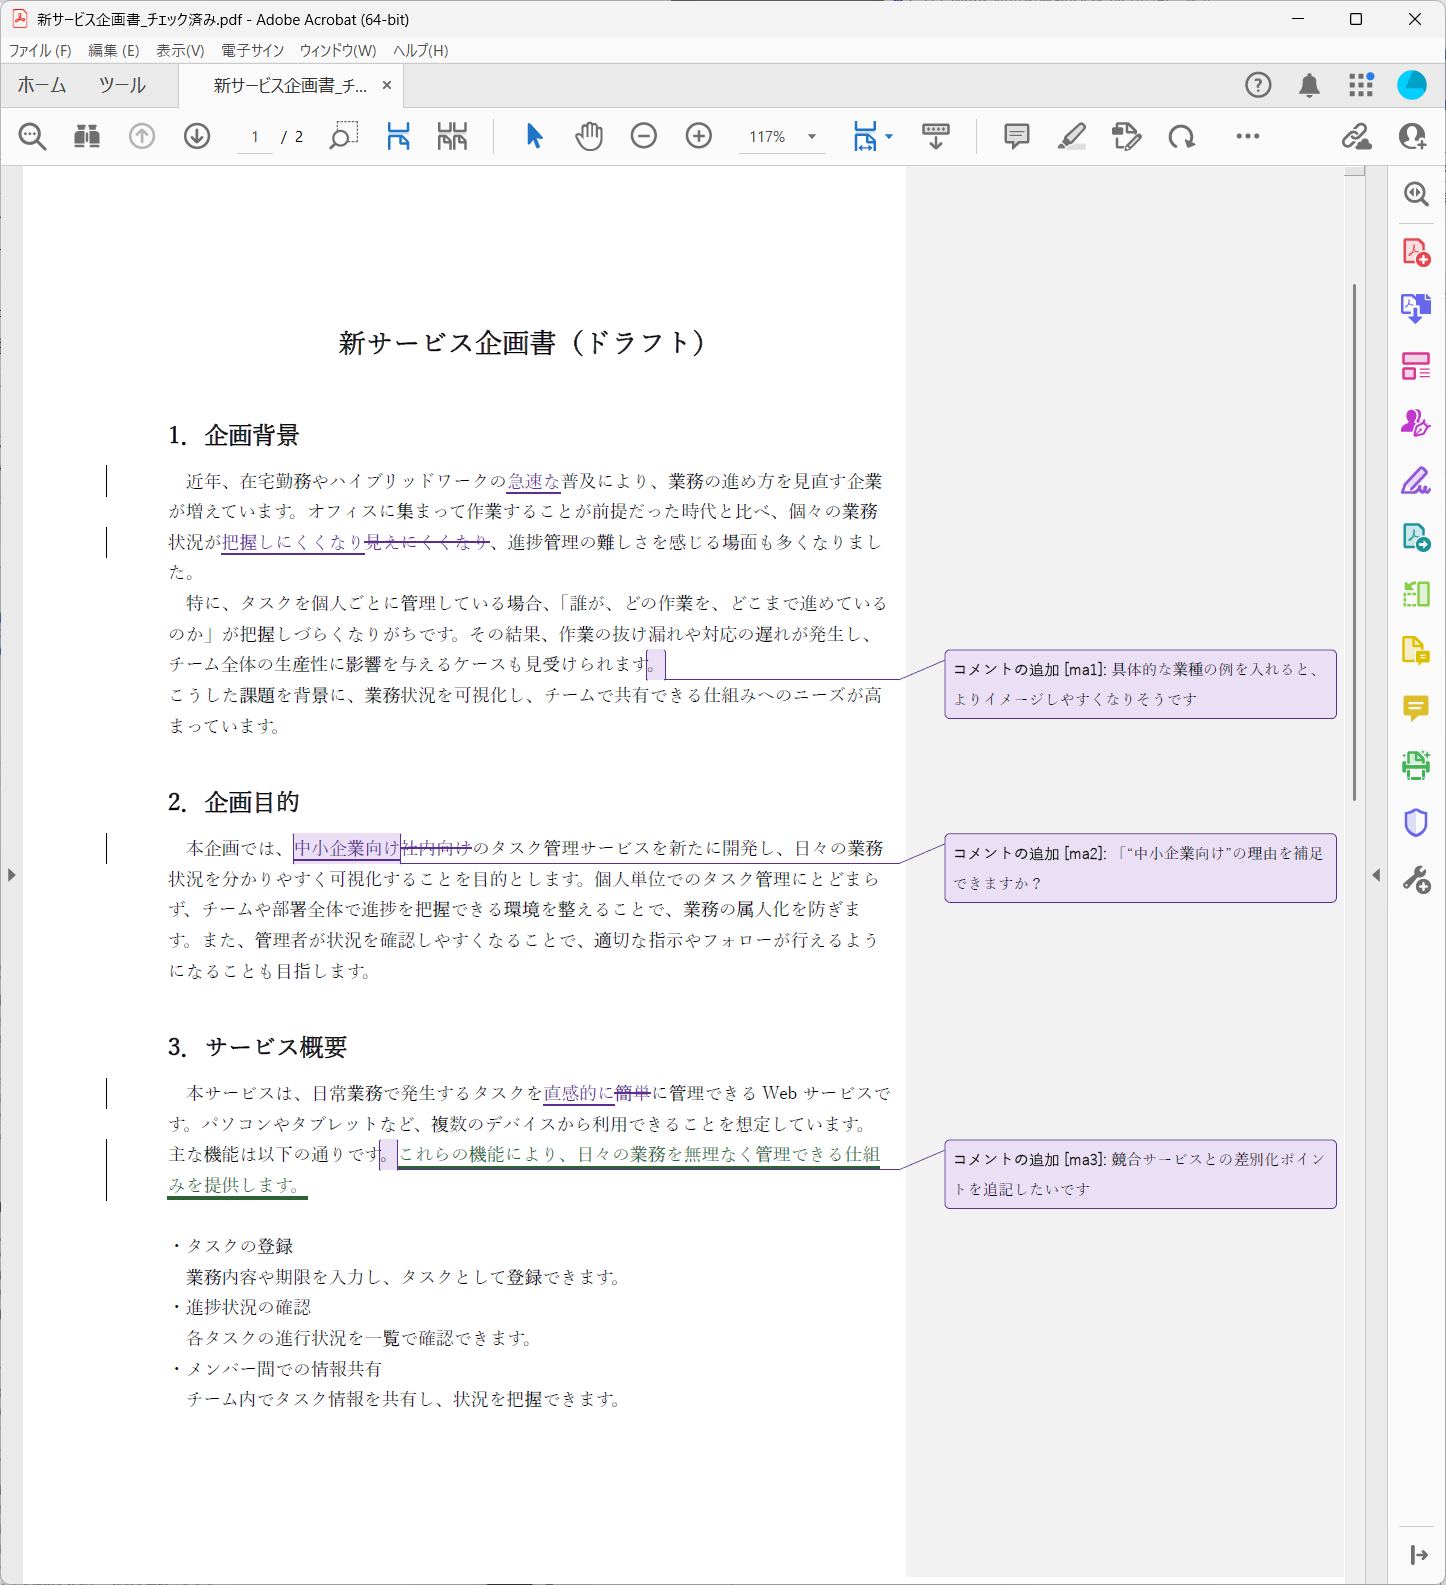1446x1585 pixels.
Task: Click the vertical document scrollbar
Action: coord(1354,542)
